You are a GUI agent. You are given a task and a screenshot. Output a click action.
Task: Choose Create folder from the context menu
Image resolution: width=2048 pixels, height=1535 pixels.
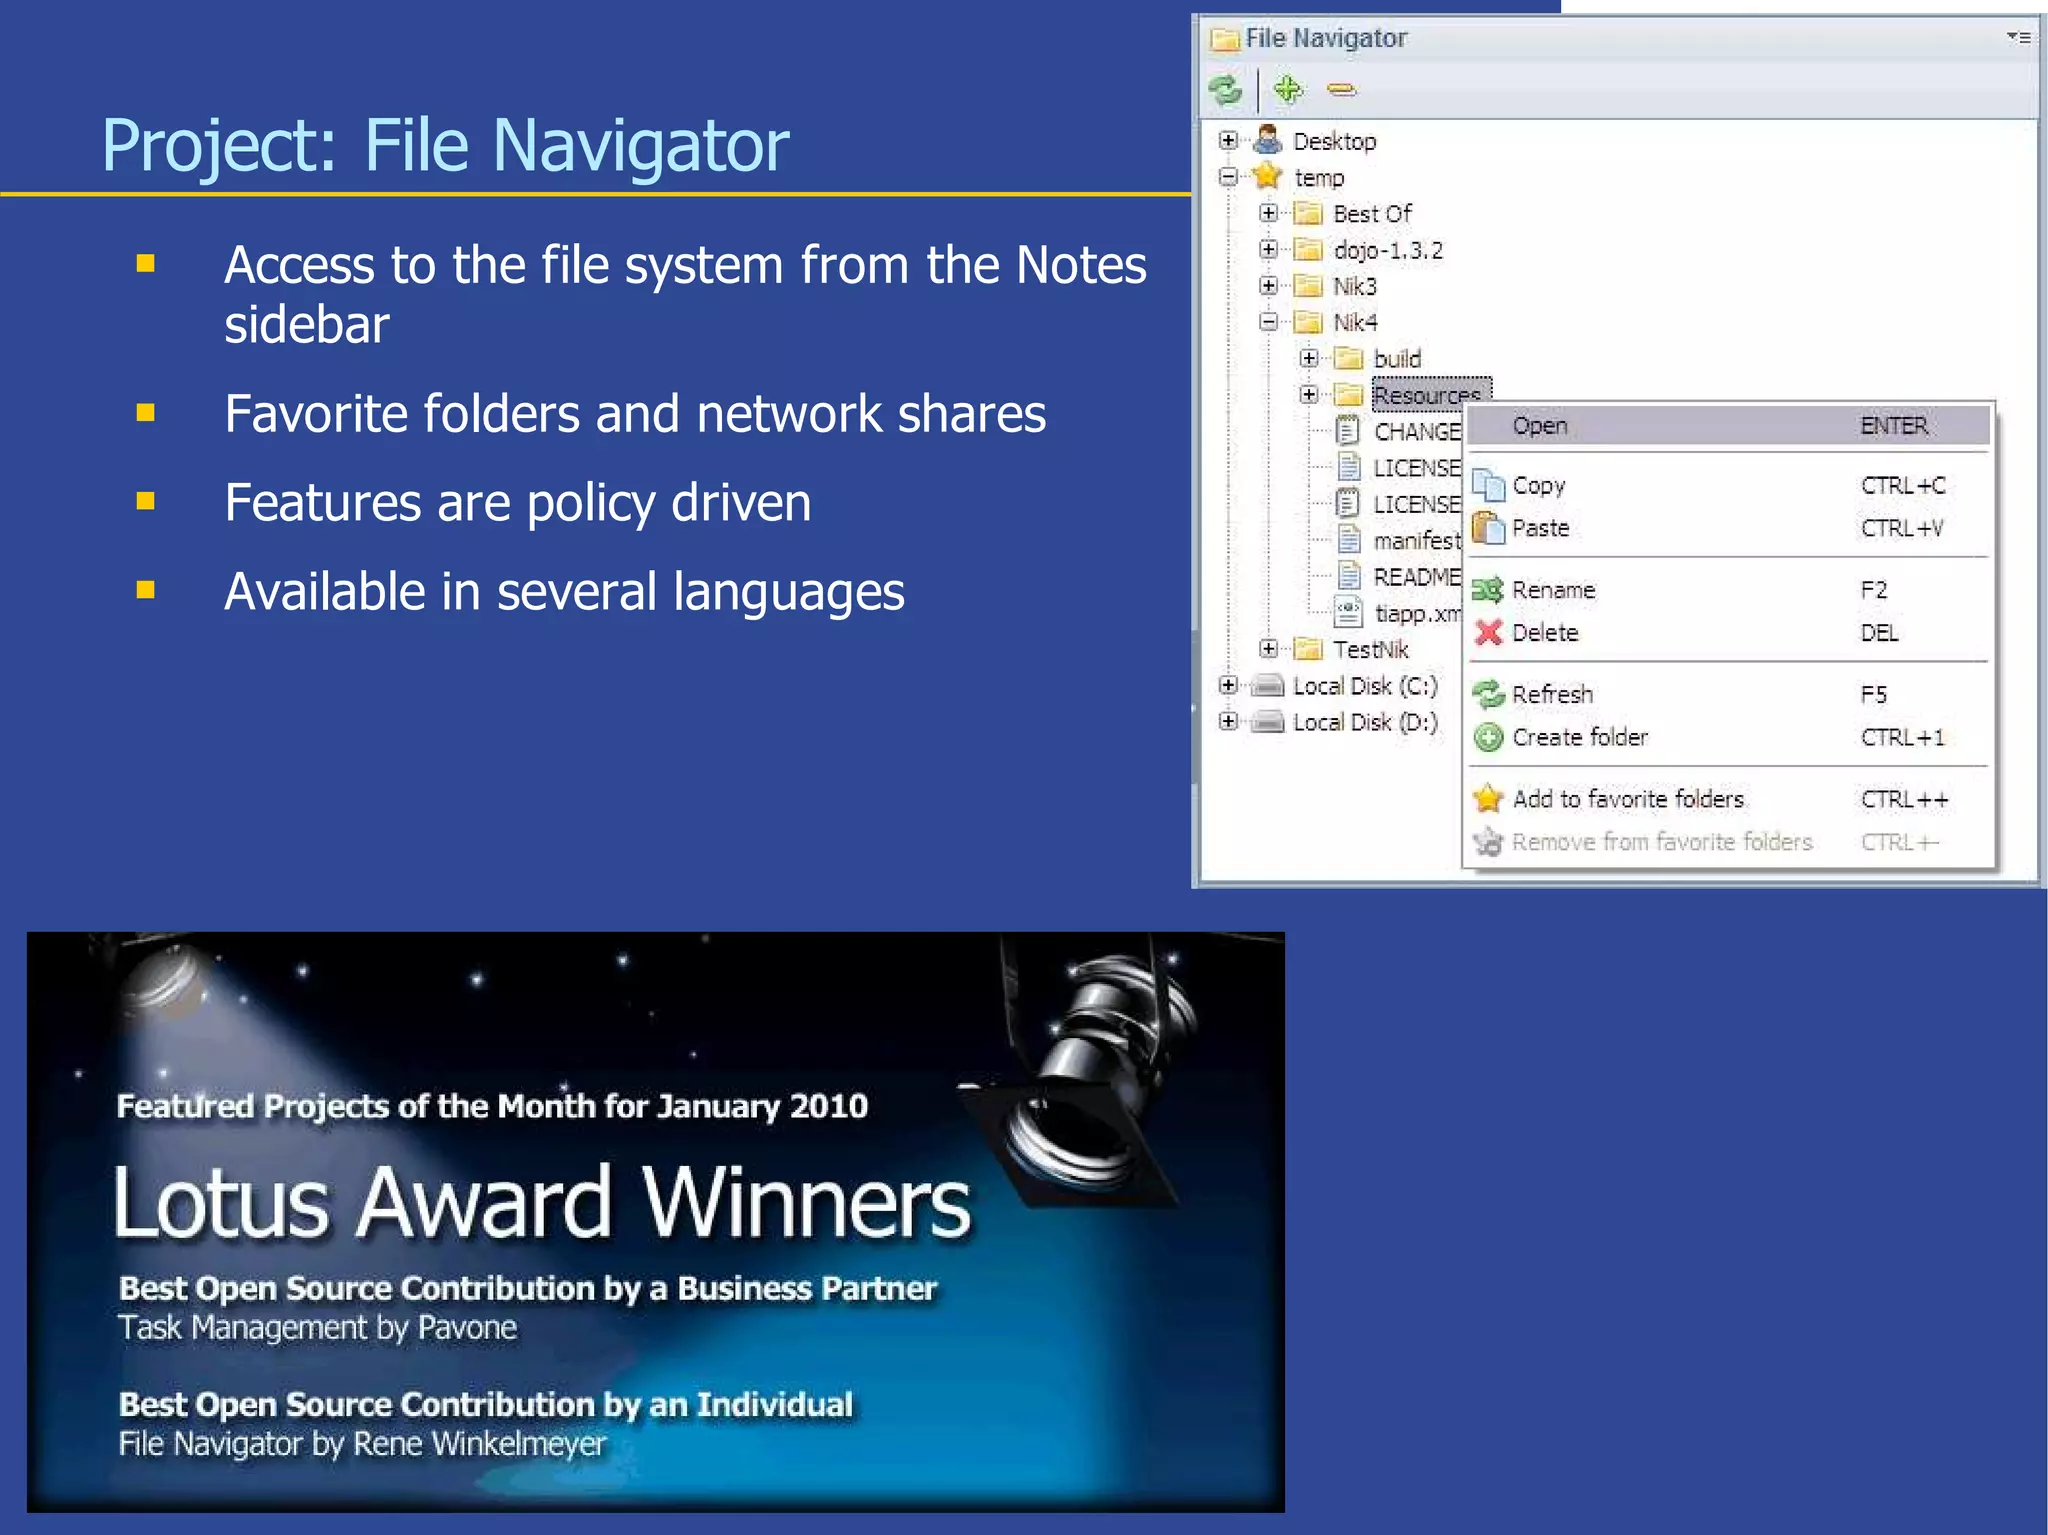pyautogui.click(x=1729, y=737)
